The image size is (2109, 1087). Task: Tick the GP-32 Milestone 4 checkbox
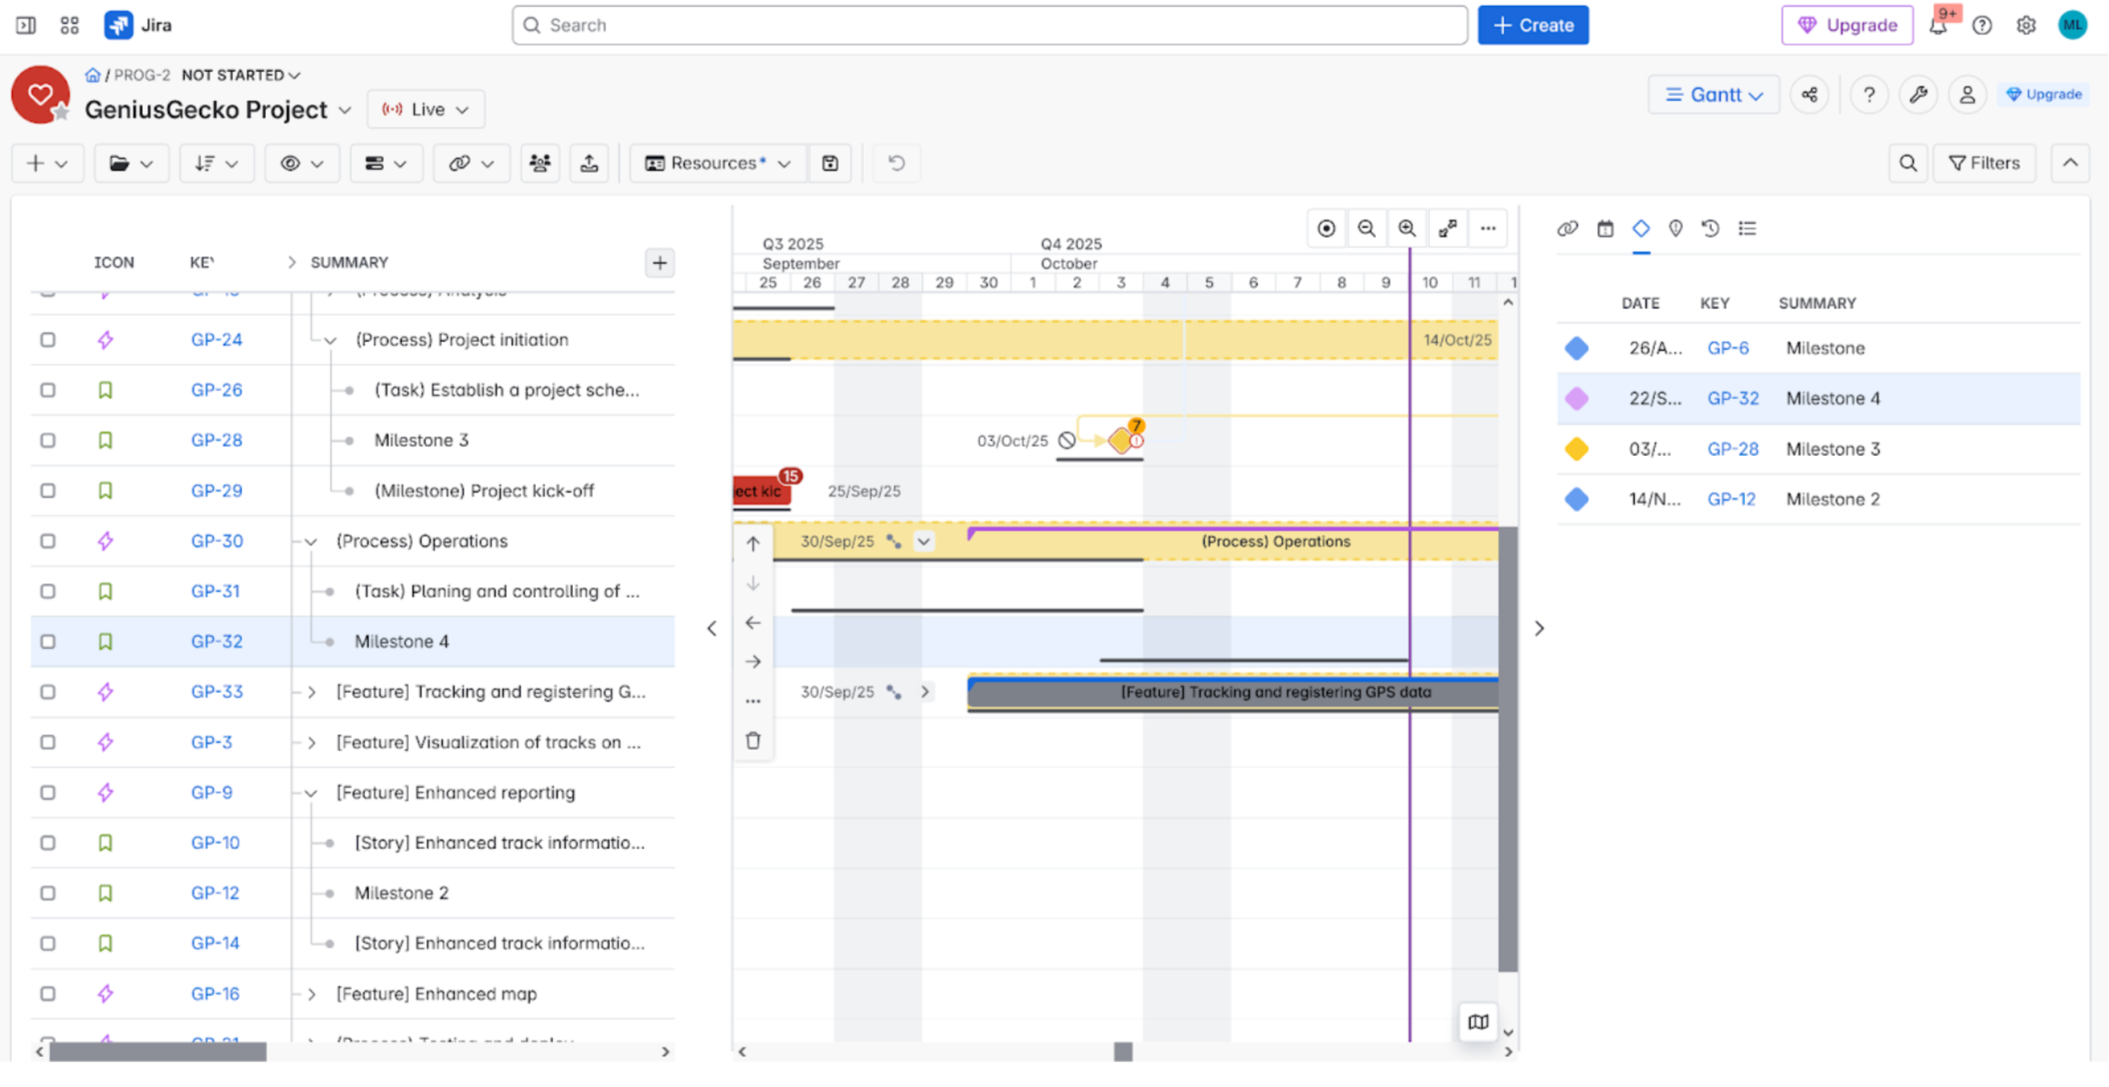click(x=48, y=642)
